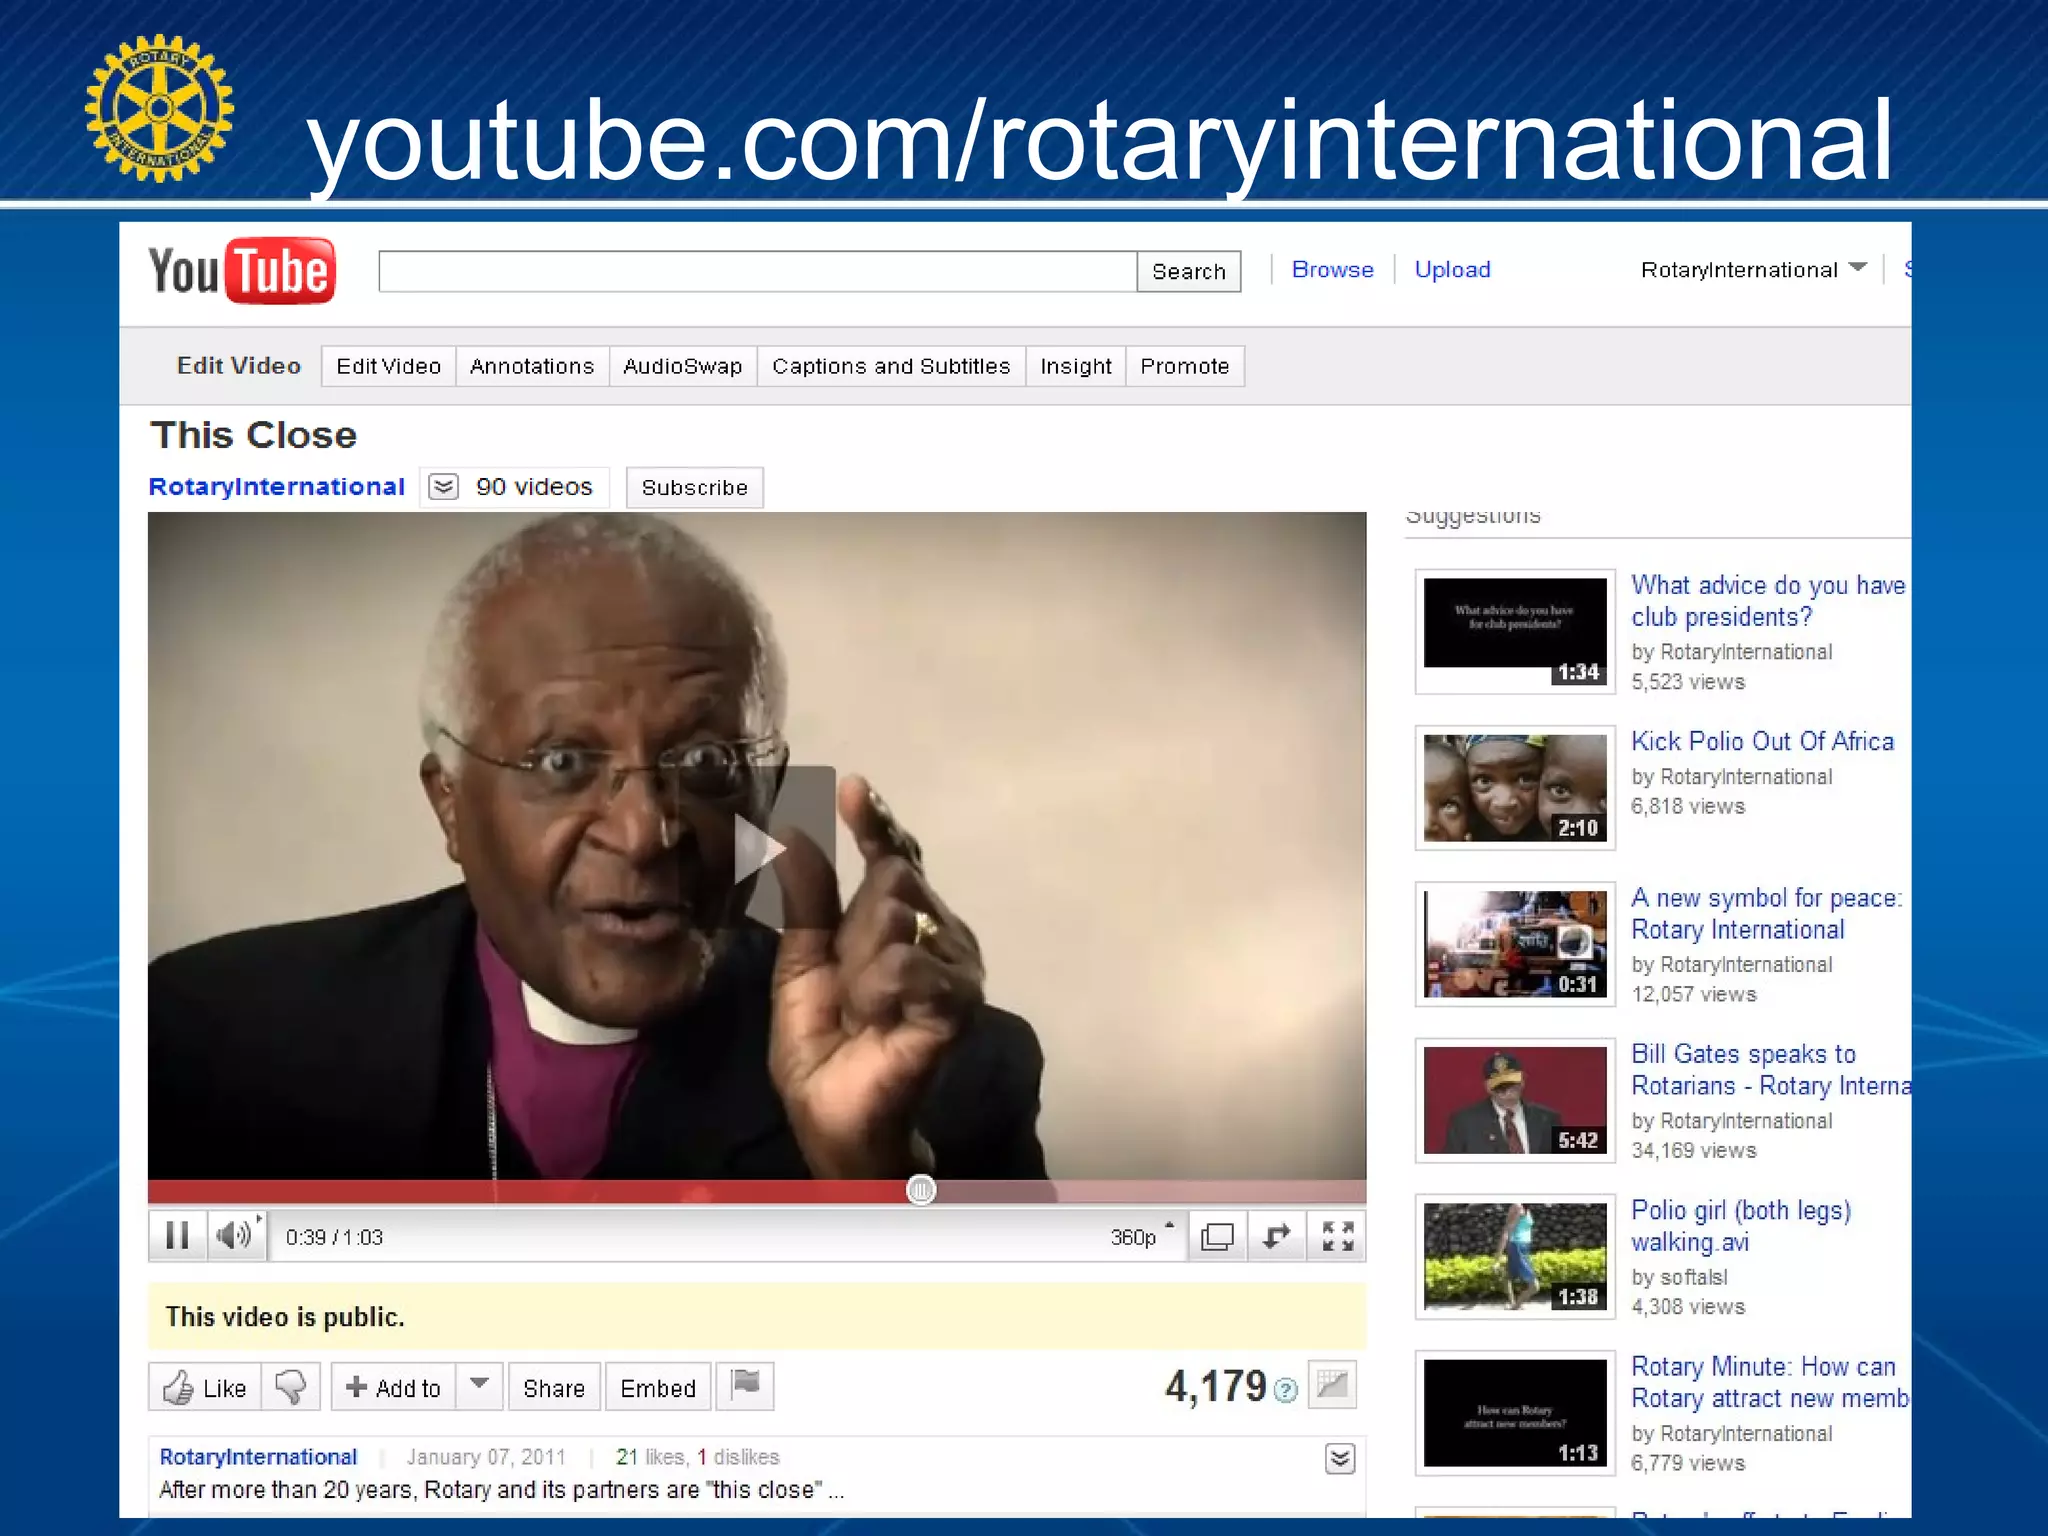The width and height of the screenshot is (2048, 1536).
Task: Click the Embed button
Action: pos(658,1387)
